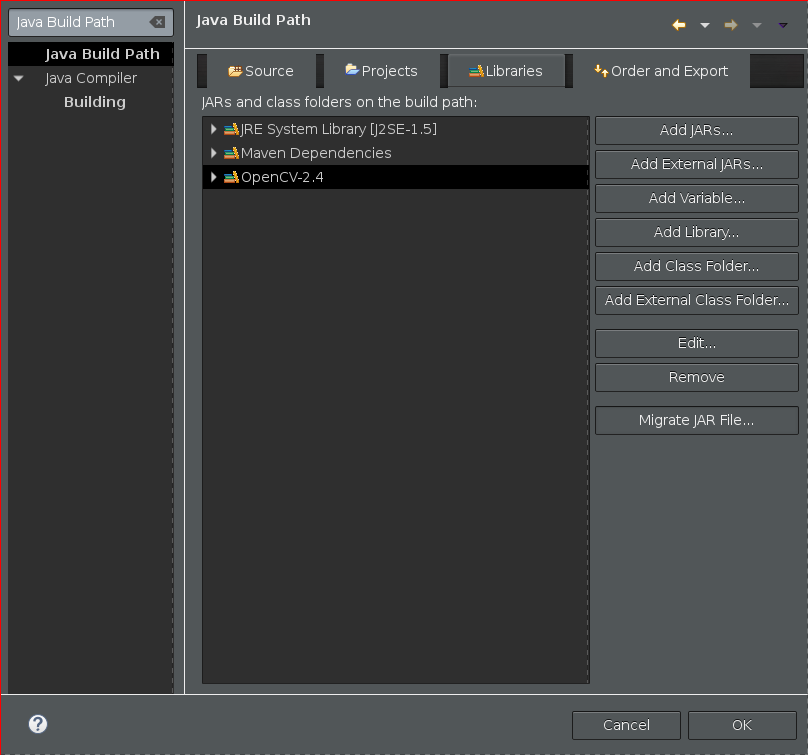Expand the OpenCV-2.4 library entry
The width and height of the screenshot is (808, 755).
[x=213, y=176]
